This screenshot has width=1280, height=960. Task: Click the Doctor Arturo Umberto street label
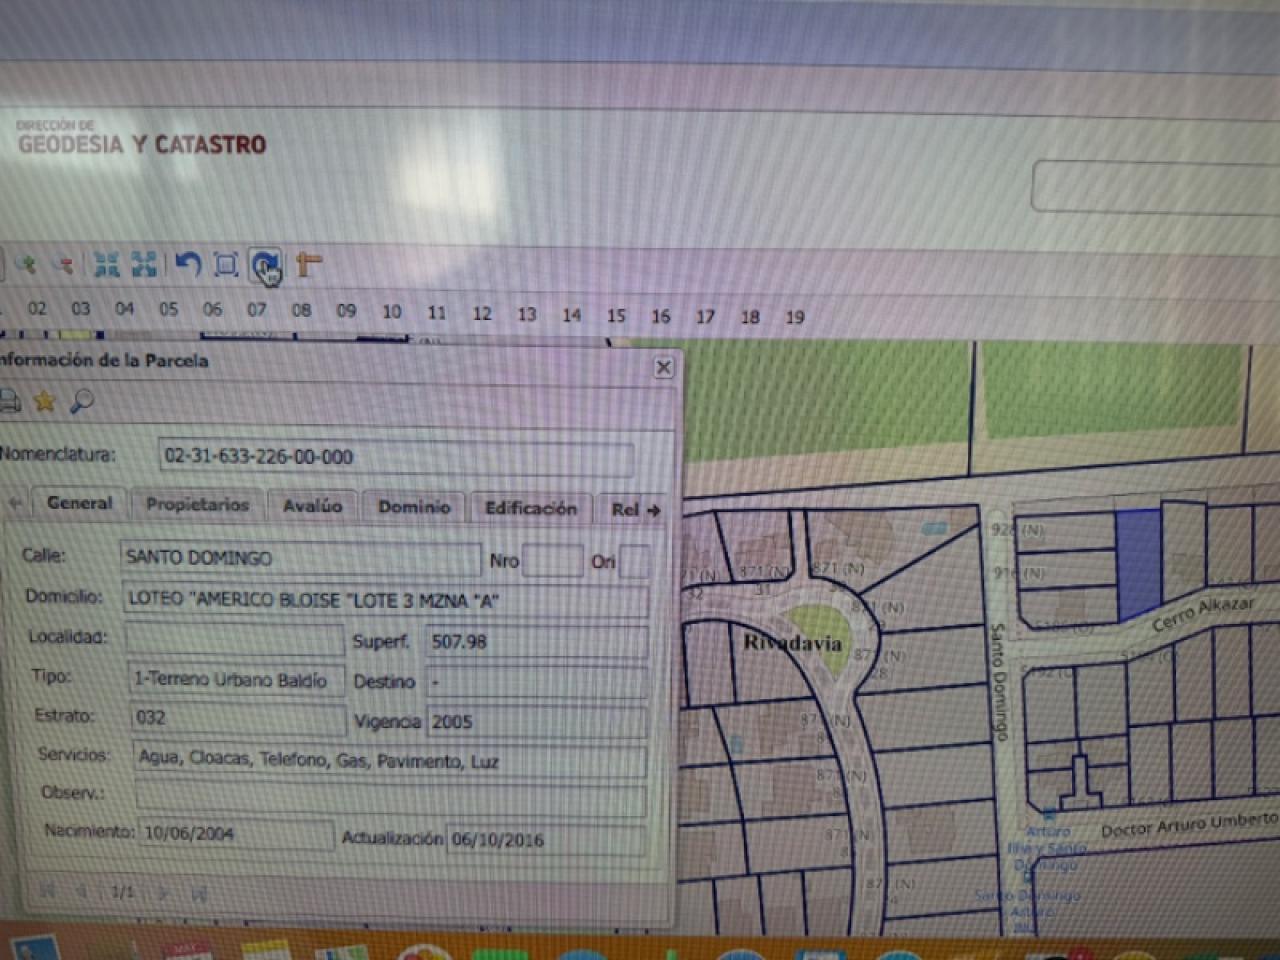pyautogui.click(x=1189, y=826)
